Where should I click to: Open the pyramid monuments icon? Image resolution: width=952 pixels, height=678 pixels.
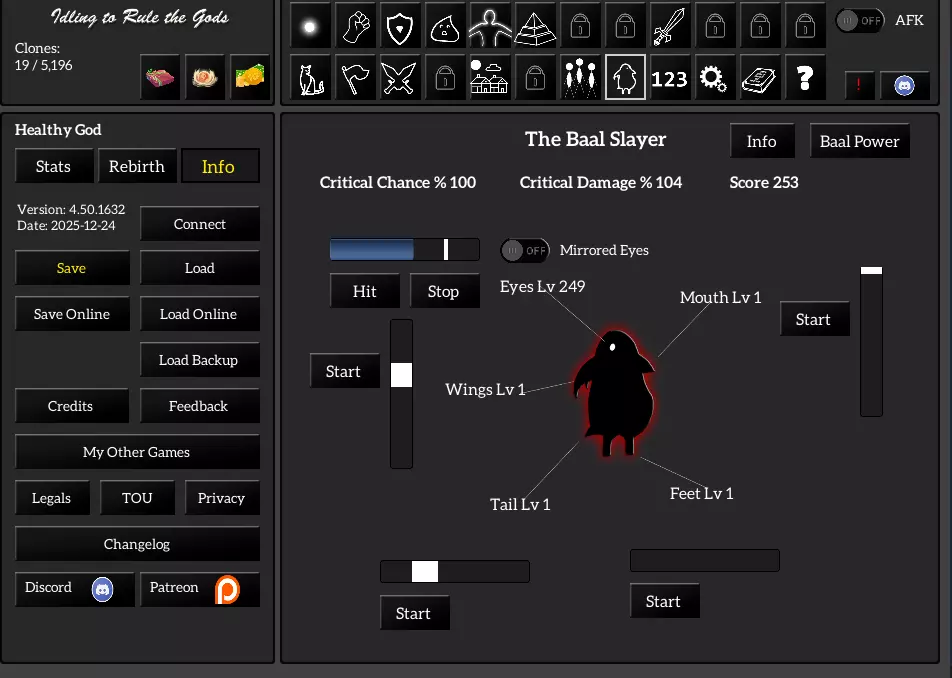click(x=535, y=26)
